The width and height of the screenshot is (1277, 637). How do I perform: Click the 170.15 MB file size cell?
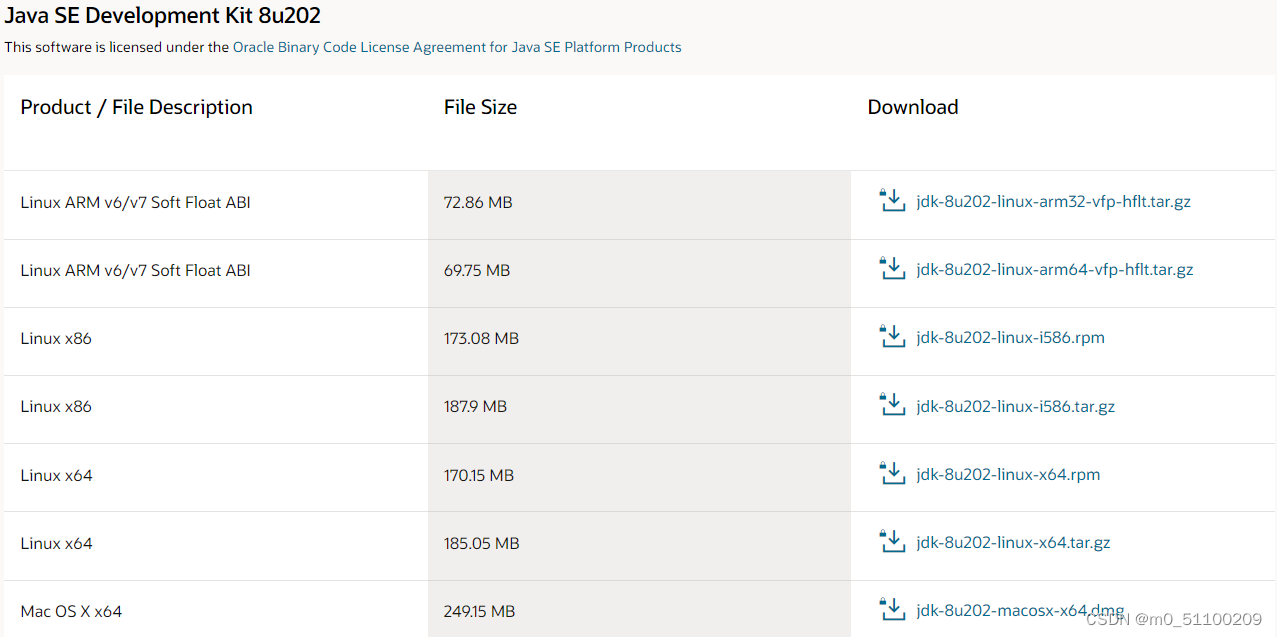coord(640,477)
